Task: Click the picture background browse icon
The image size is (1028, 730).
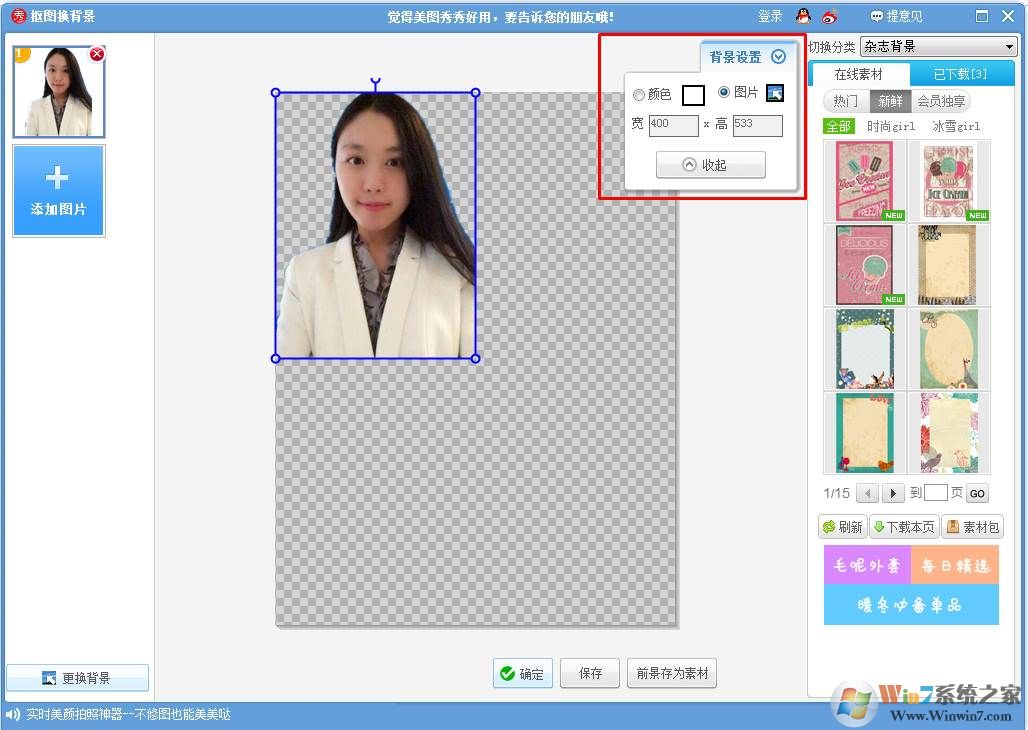Action: [x=775, y=93]
